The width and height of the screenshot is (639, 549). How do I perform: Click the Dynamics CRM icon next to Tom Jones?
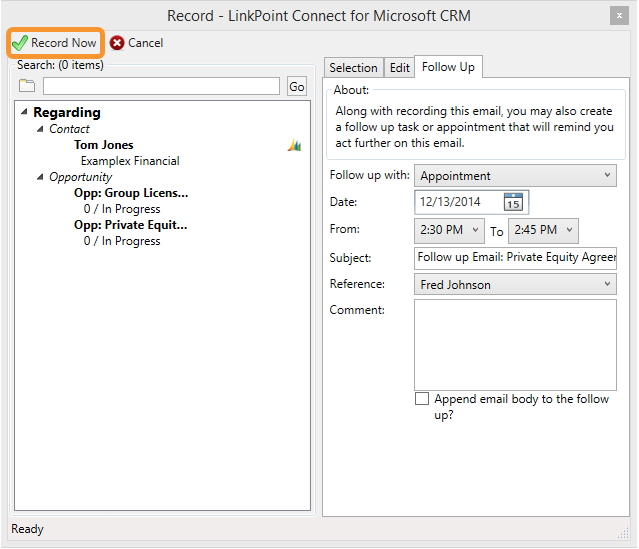(294, 145)
